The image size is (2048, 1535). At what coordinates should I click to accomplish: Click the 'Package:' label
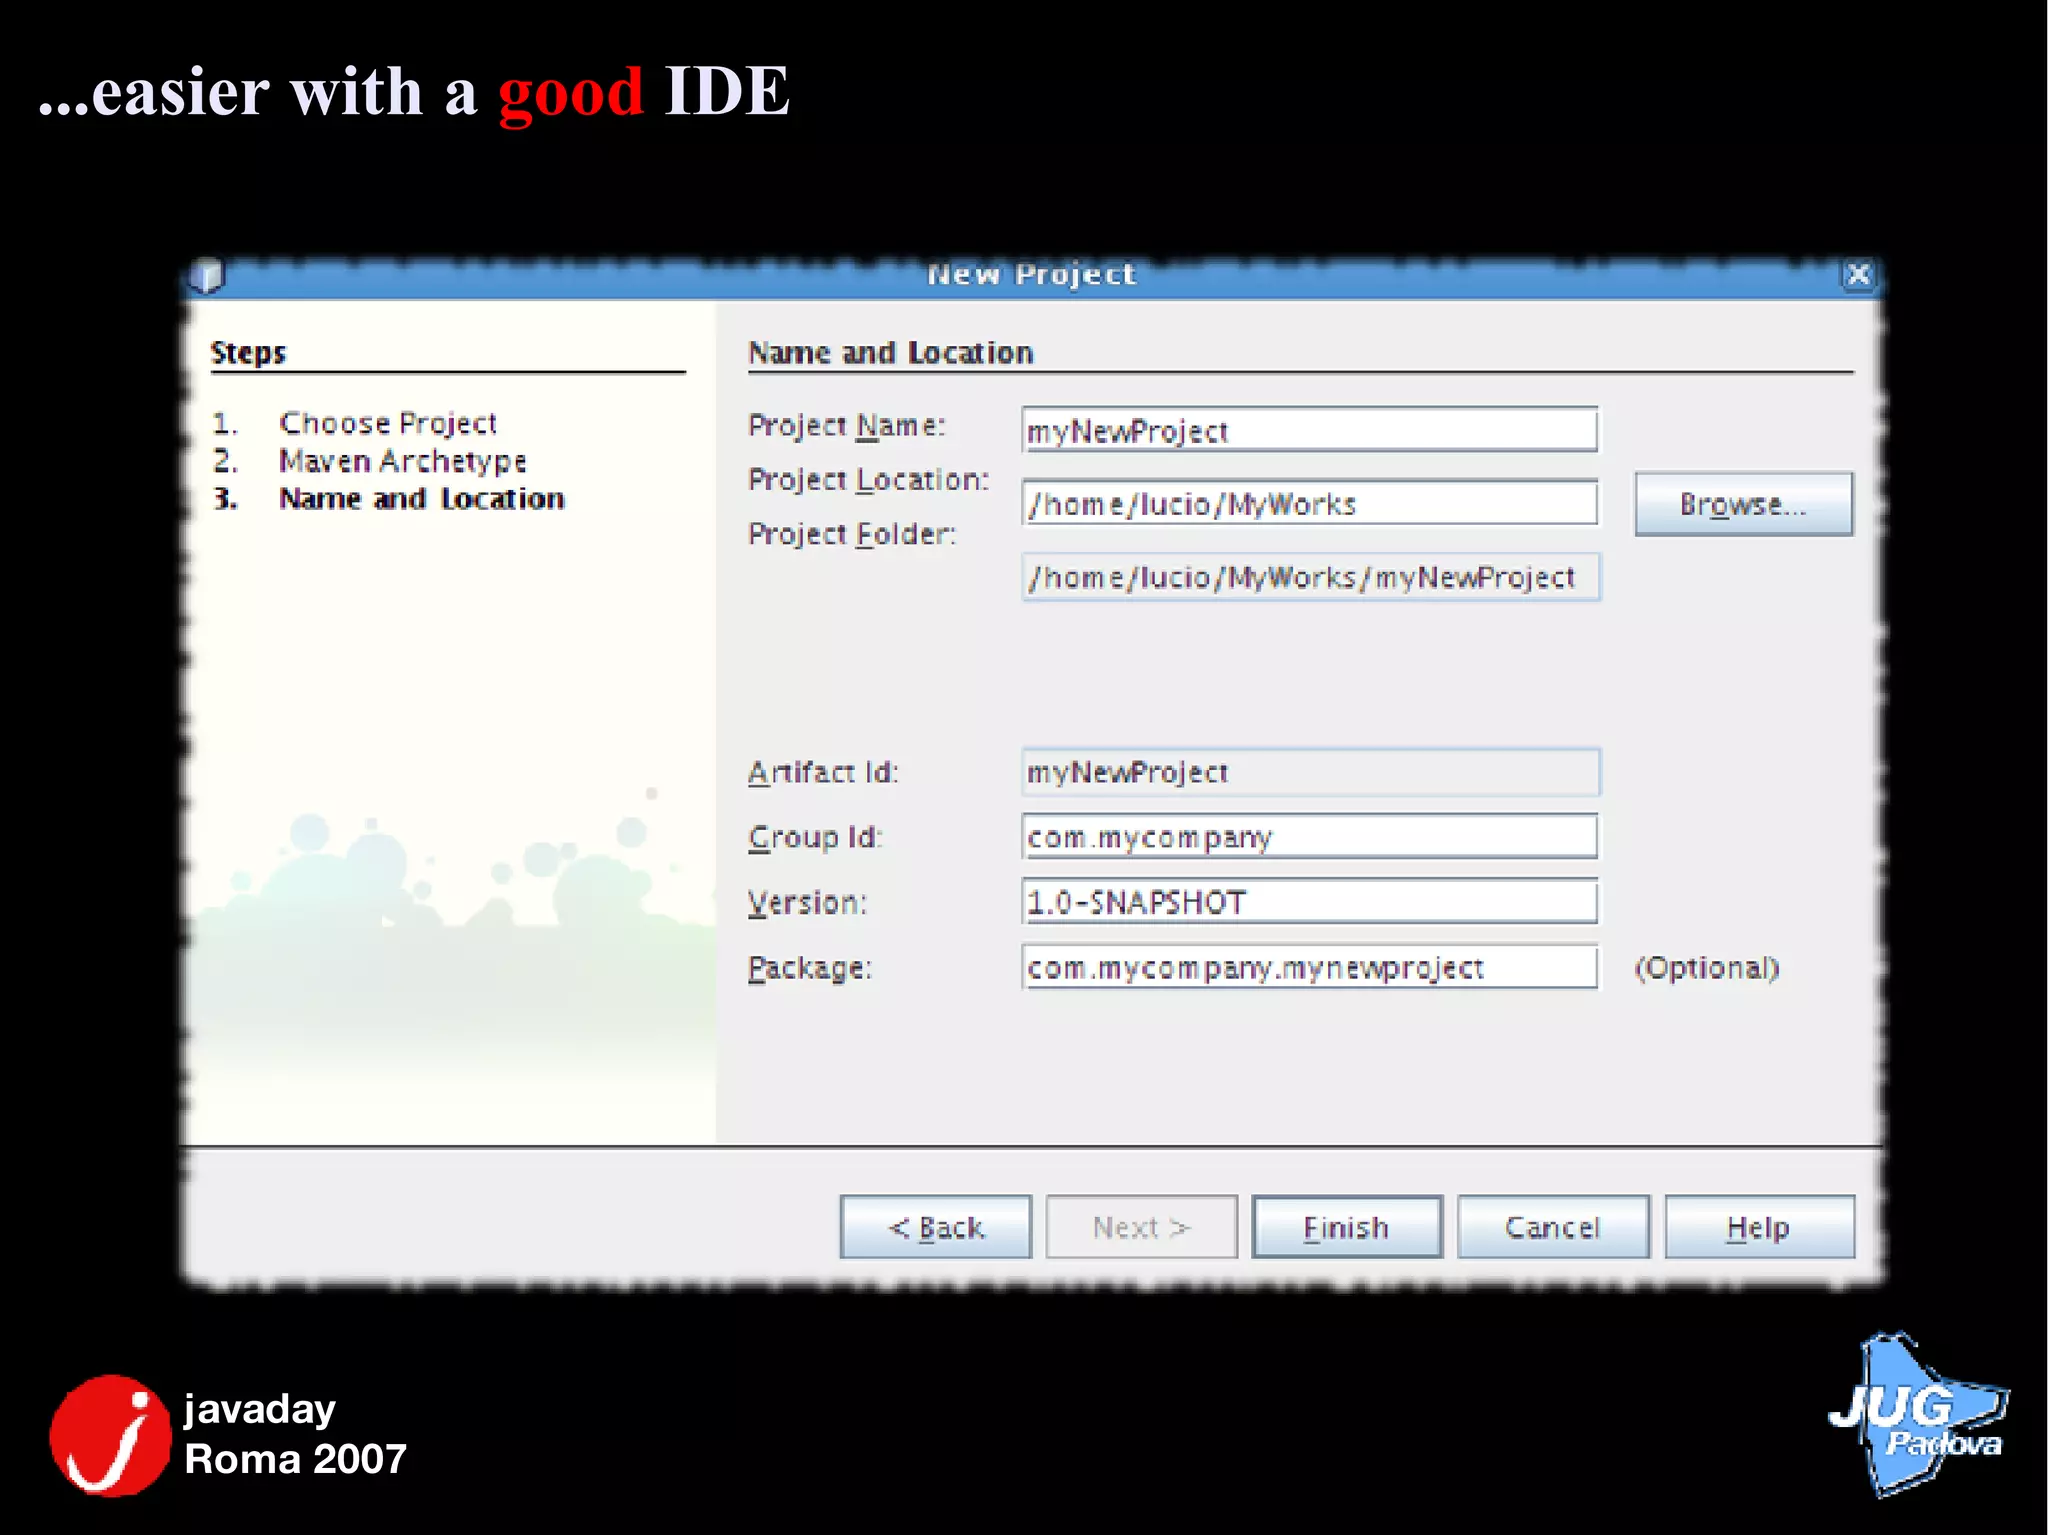coord(810,968)
